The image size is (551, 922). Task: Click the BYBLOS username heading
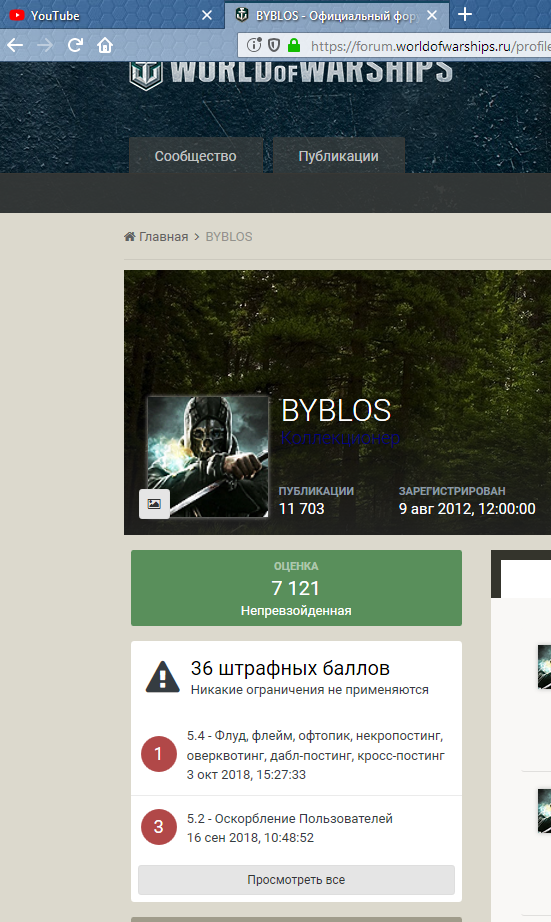point(336,410)
